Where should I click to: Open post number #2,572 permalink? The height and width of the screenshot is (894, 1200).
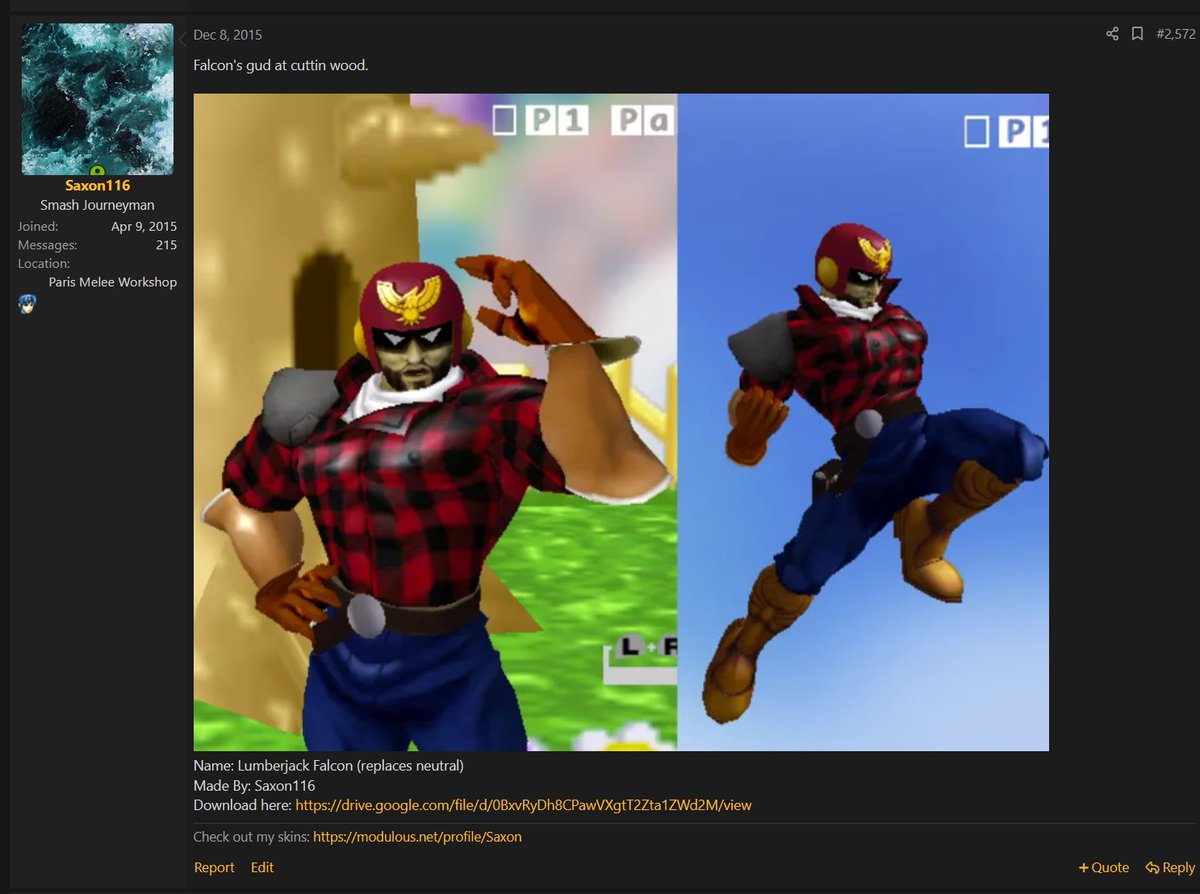(1176, 34)
